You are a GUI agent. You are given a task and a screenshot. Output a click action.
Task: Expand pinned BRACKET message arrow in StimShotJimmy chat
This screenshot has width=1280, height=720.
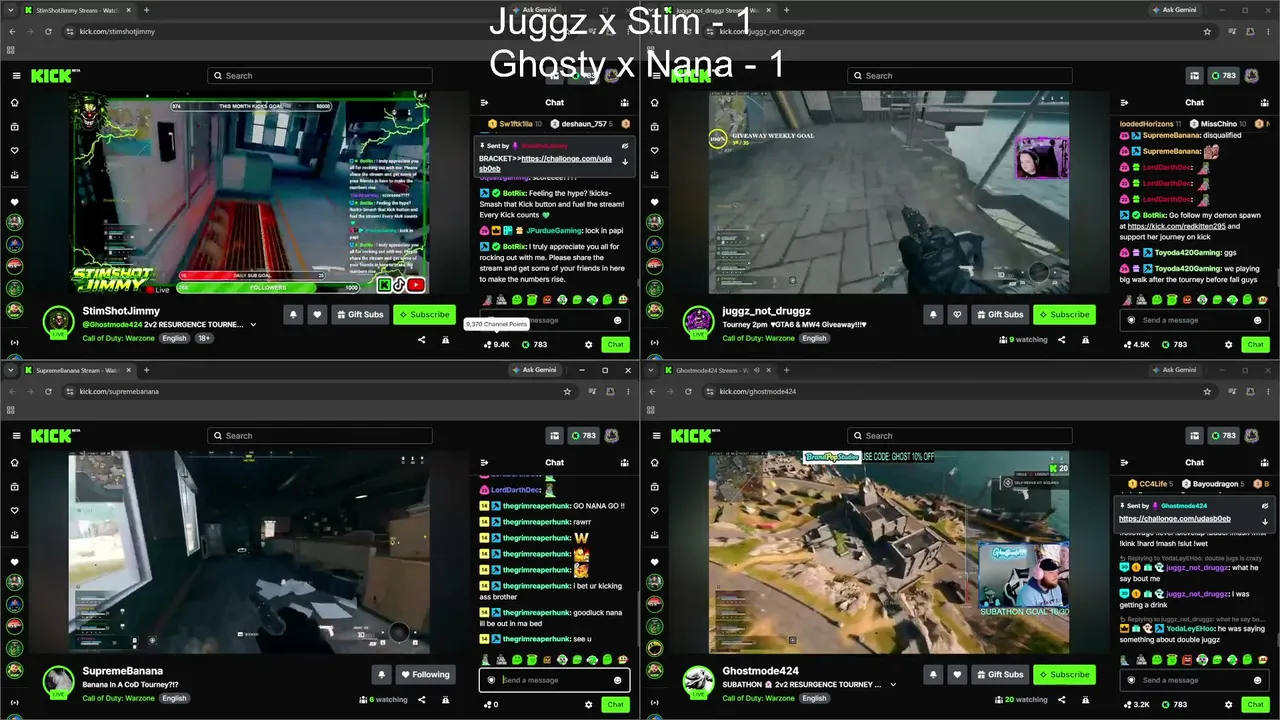625,162
